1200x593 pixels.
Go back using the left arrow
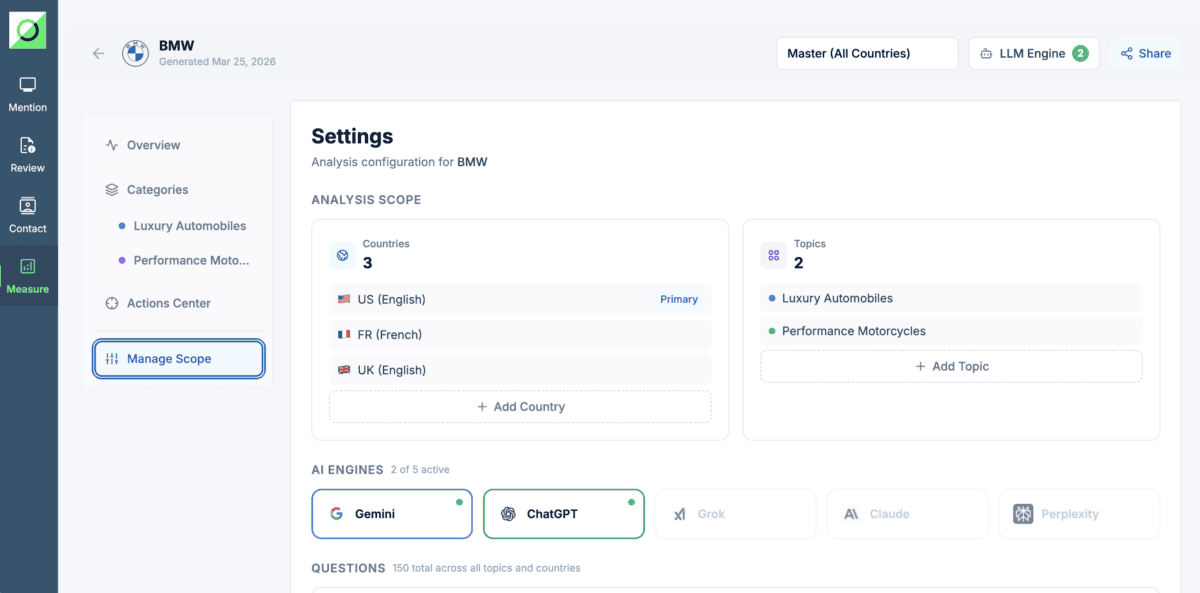tap(98, 54)
